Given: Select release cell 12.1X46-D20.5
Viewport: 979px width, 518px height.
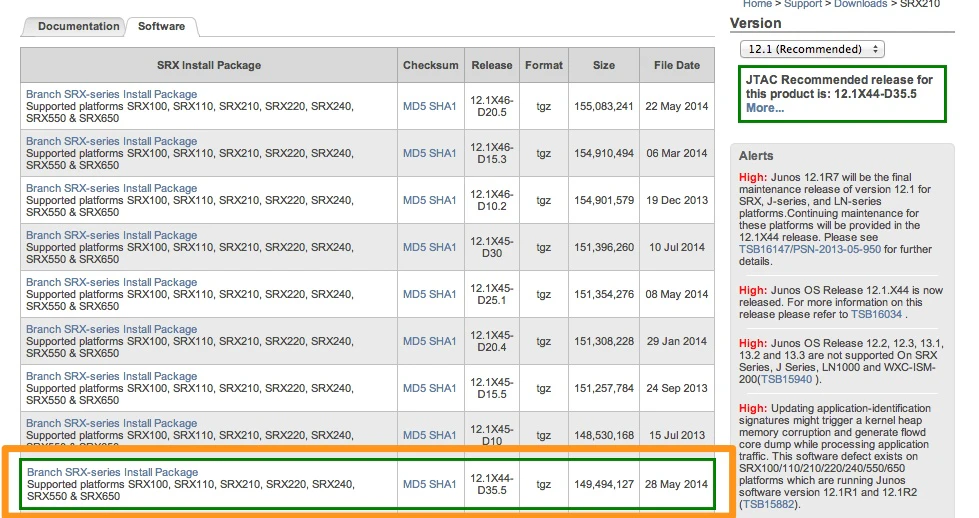Looking at the screenshot, I should 492,106.
